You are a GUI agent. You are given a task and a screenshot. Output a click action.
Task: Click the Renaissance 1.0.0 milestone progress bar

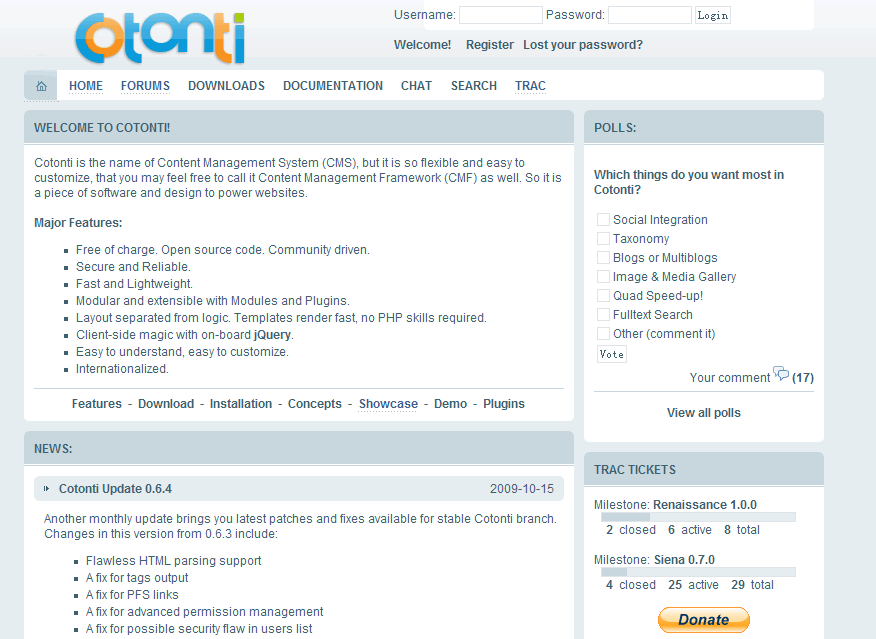(x=698, y=517)
